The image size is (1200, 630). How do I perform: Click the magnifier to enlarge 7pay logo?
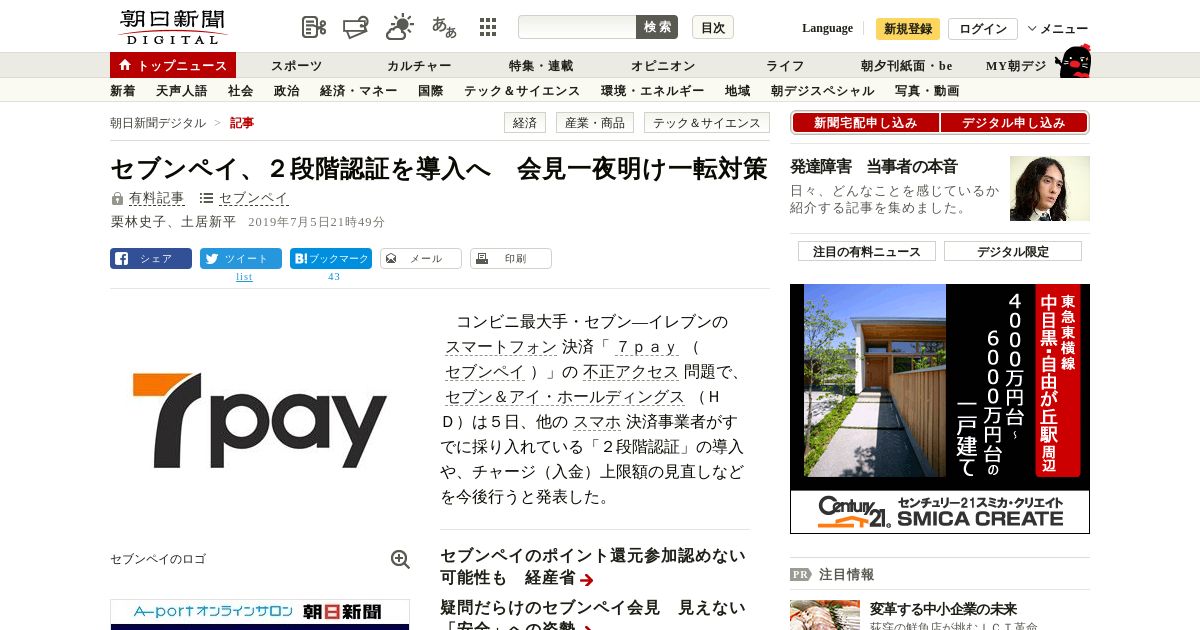400,559
